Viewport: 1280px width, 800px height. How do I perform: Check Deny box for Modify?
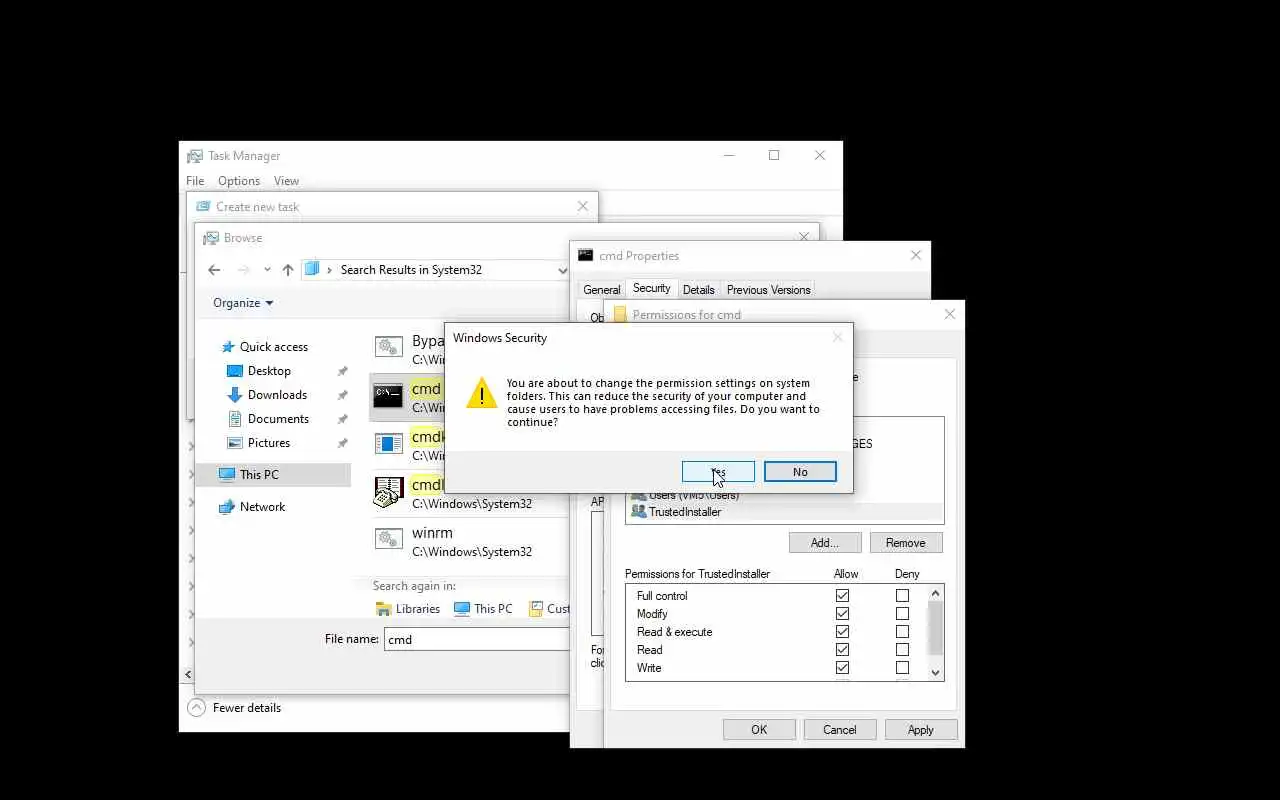[902, 614]
